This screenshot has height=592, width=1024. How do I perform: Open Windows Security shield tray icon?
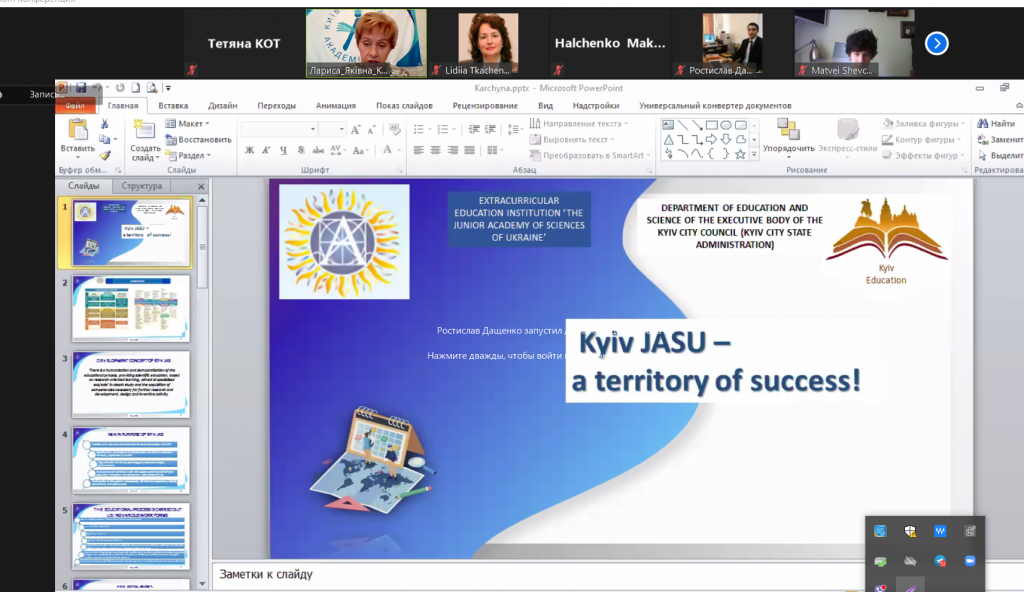(x=910, y=531)
